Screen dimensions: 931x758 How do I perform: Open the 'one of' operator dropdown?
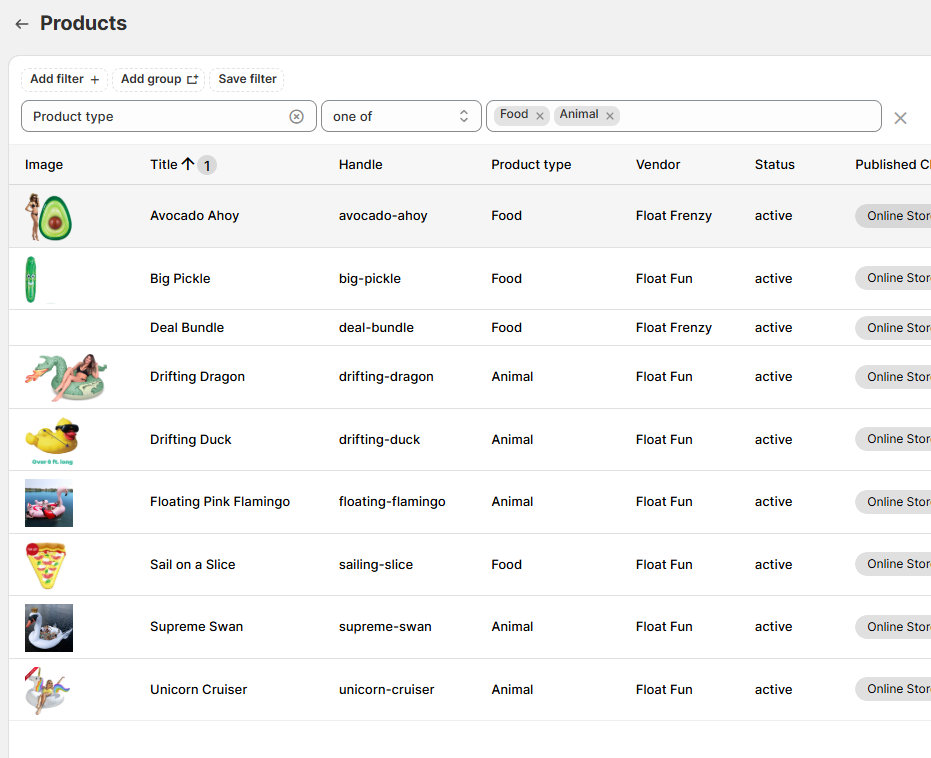point(400,116)
